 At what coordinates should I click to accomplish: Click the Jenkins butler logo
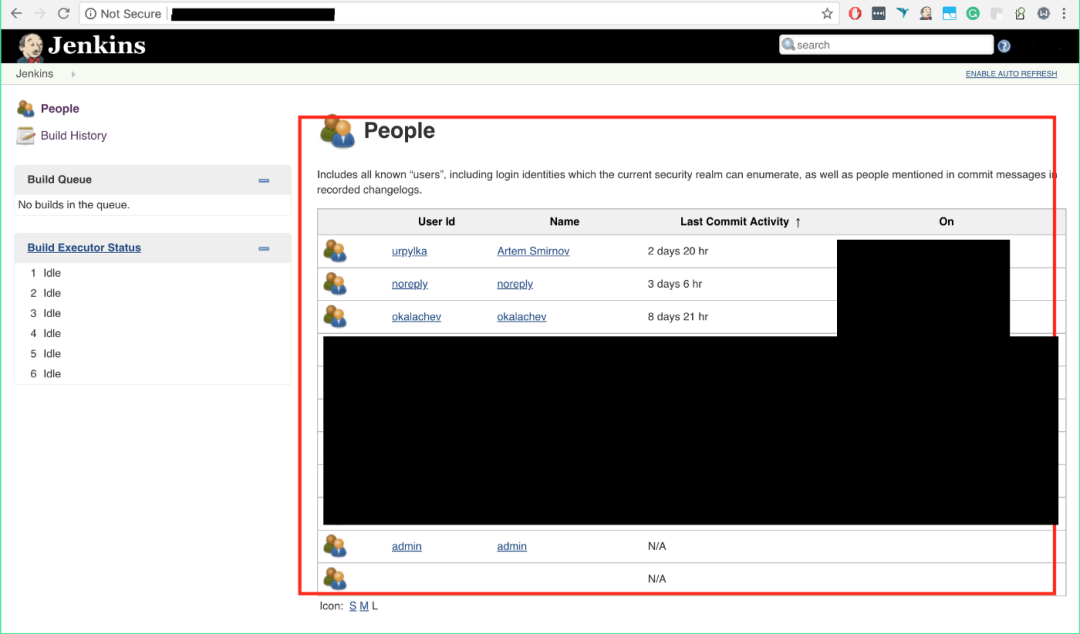(x=30, y=47)
